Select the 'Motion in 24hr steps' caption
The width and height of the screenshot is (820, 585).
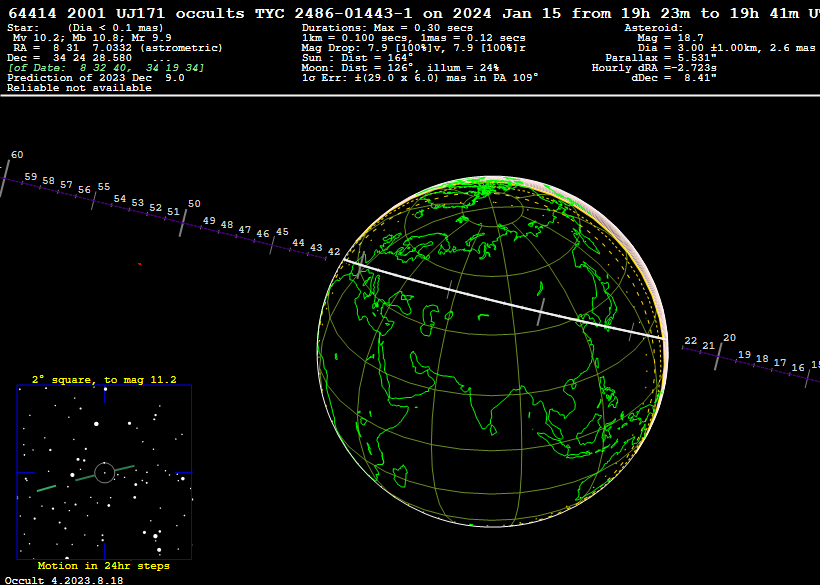104,566
